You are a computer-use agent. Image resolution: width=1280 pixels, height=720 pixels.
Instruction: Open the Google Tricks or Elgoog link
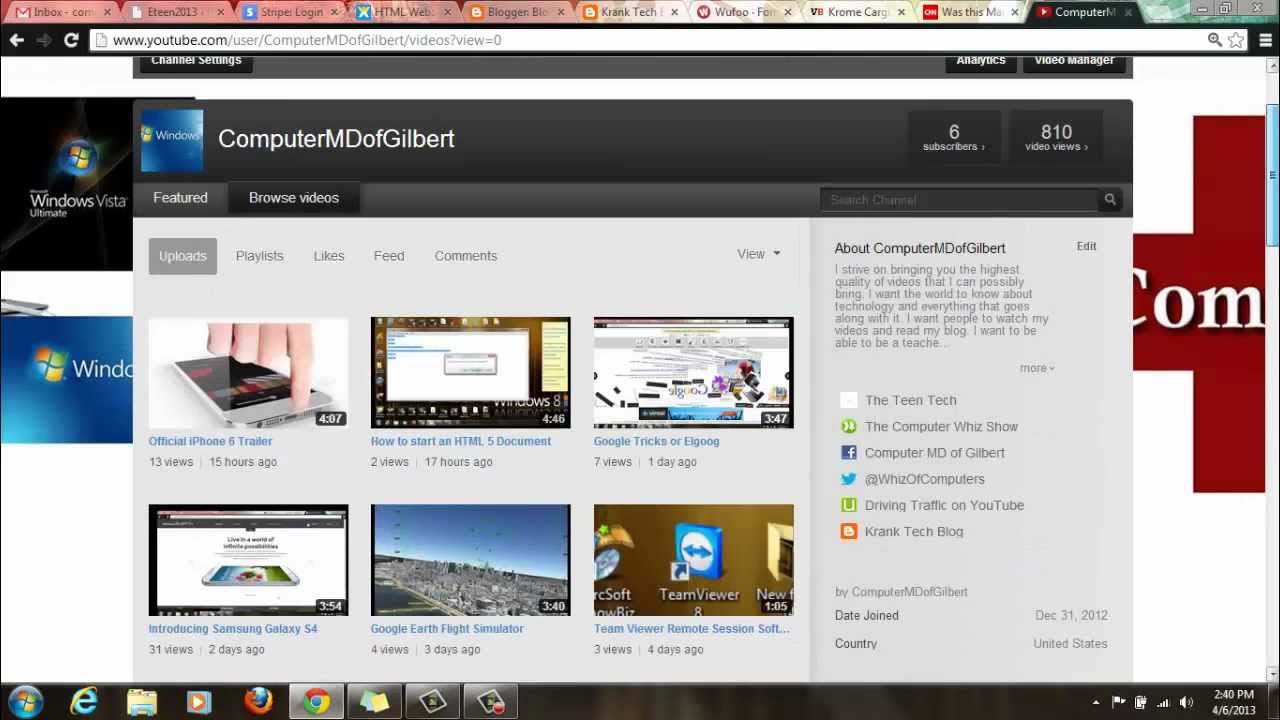[656, 441]
